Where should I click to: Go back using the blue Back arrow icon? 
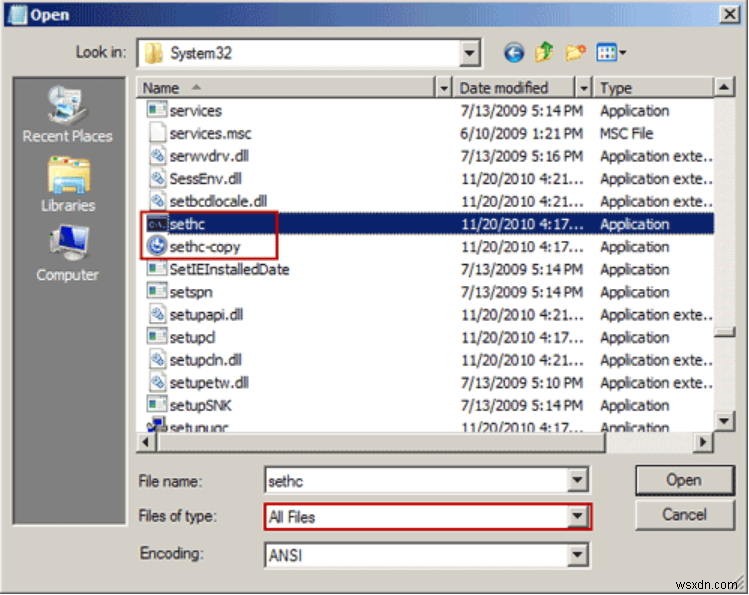(x=514, y=53)
